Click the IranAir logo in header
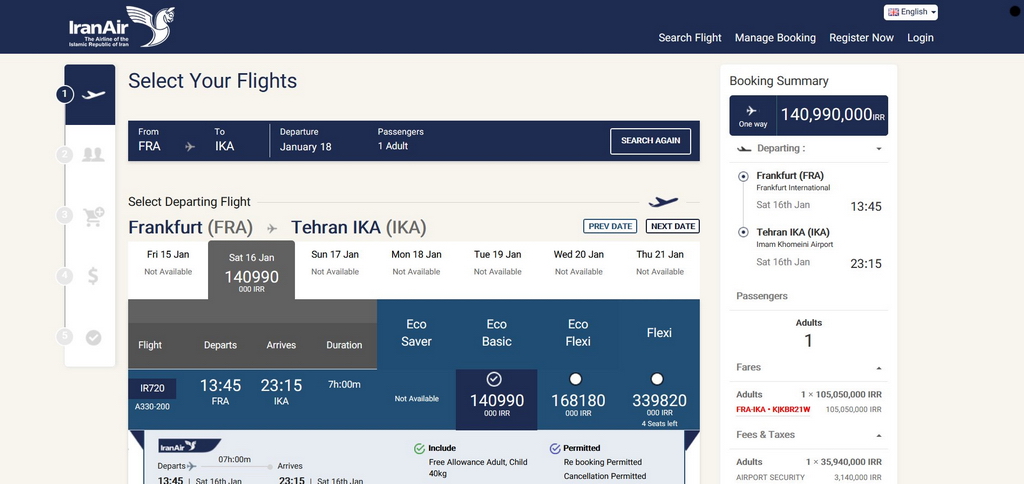 [x=121, y=27]
